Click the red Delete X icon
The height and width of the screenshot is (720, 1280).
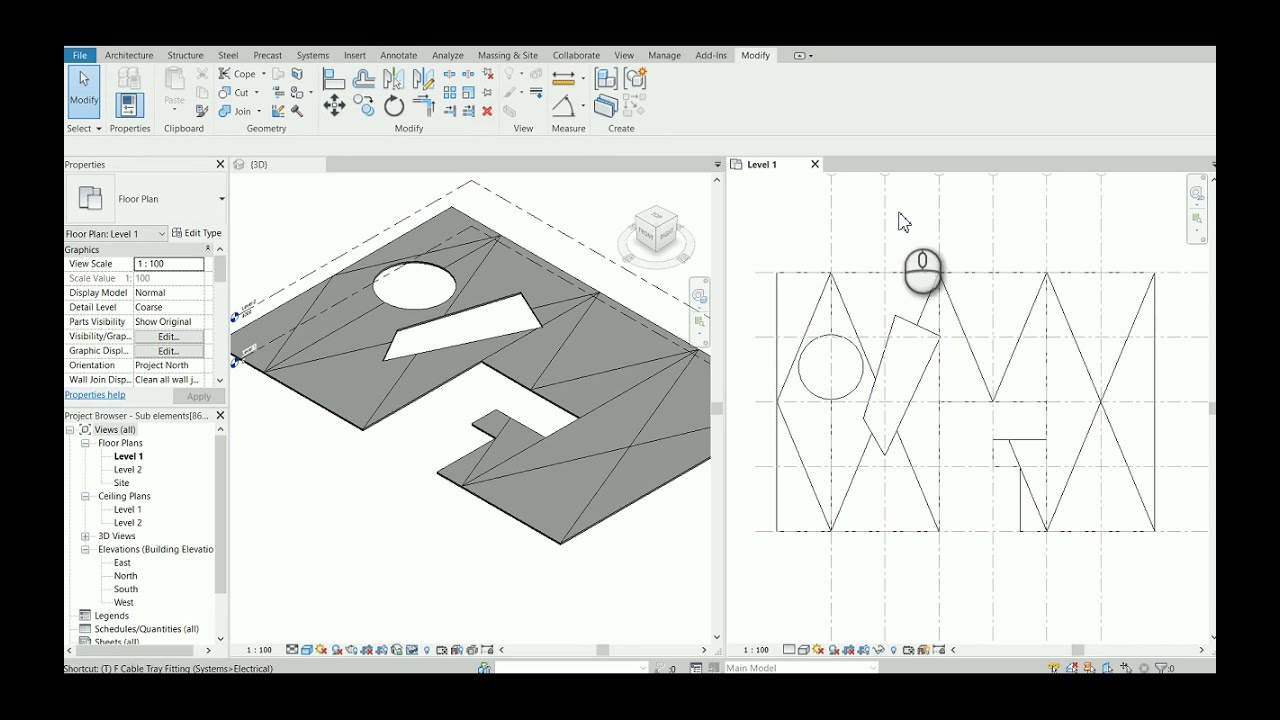tap(487, 111)
